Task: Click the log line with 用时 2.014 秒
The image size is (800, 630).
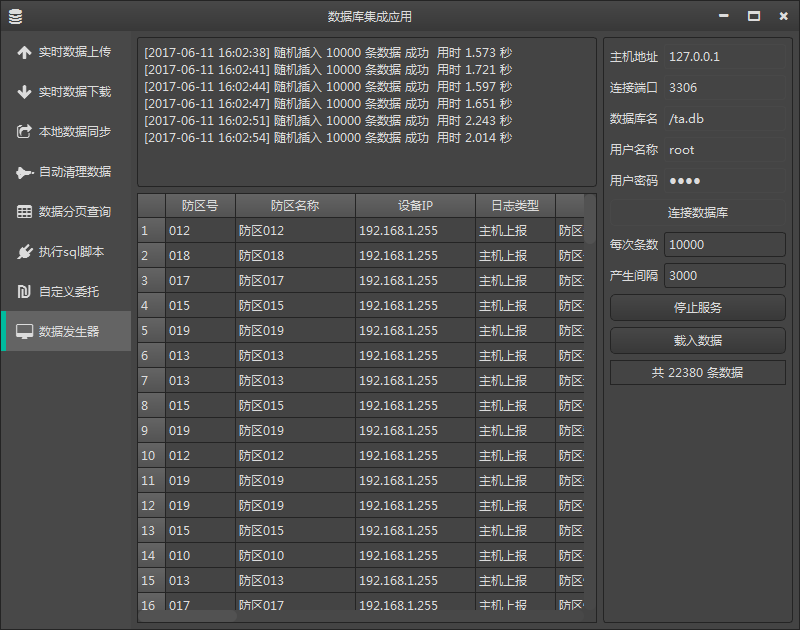Action: (x=328, y=138)
